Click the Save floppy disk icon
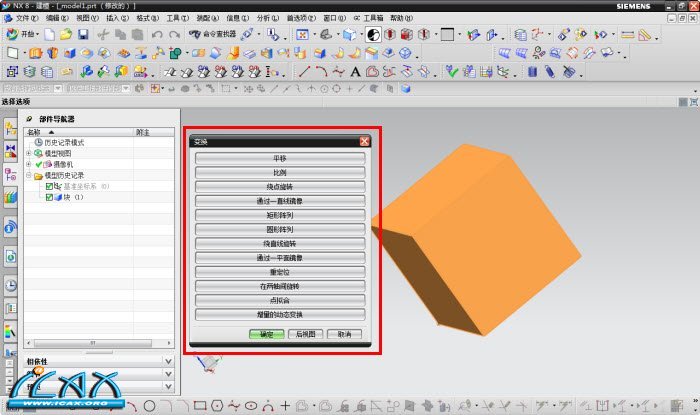The height and width of the screenshot is (415, 700). coord(83,34)
